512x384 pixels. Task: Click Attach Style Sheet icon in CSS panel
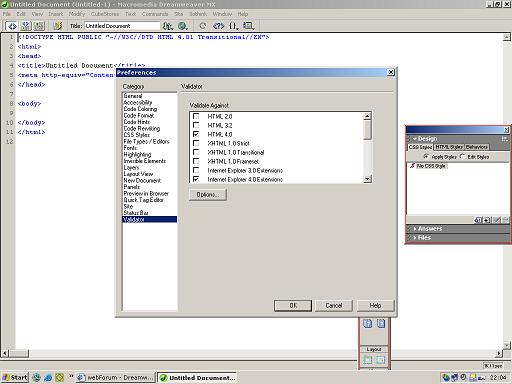[x=478, y=220]
